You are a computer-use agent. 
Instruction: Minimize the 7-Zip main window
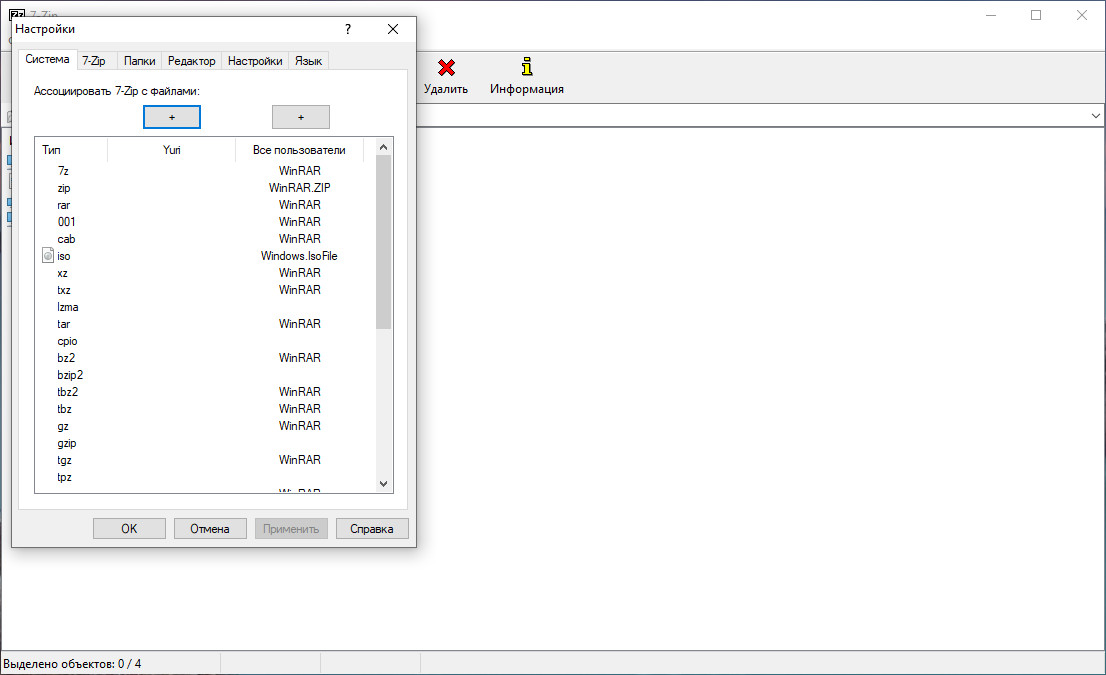[x=991, y=15]
